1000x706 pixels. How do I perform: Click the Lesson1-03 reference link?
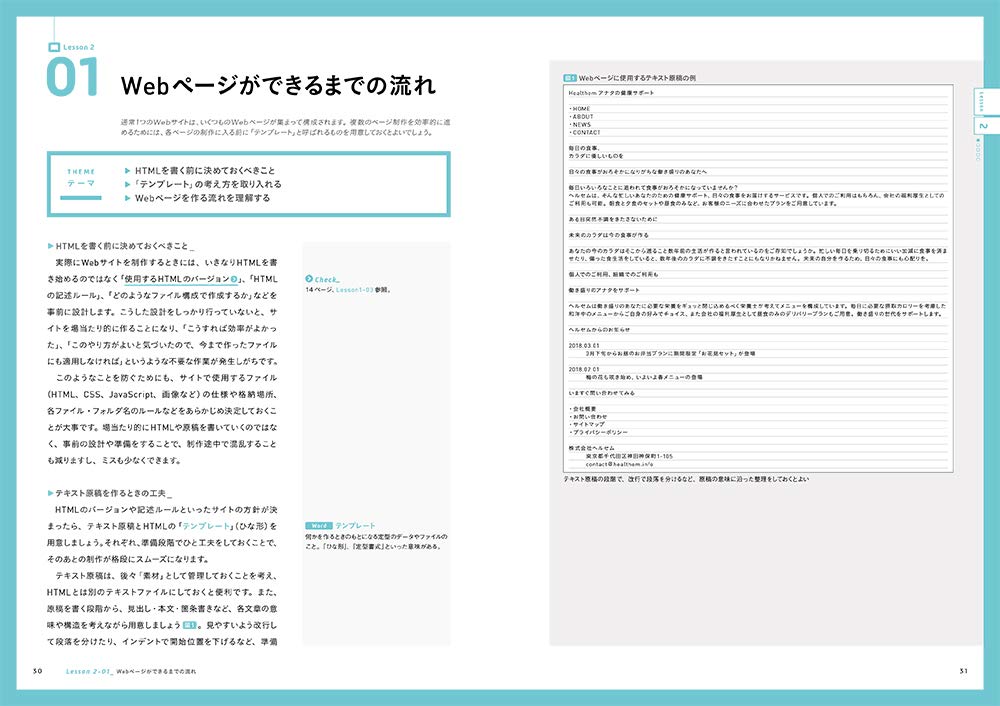coord(355,290)
